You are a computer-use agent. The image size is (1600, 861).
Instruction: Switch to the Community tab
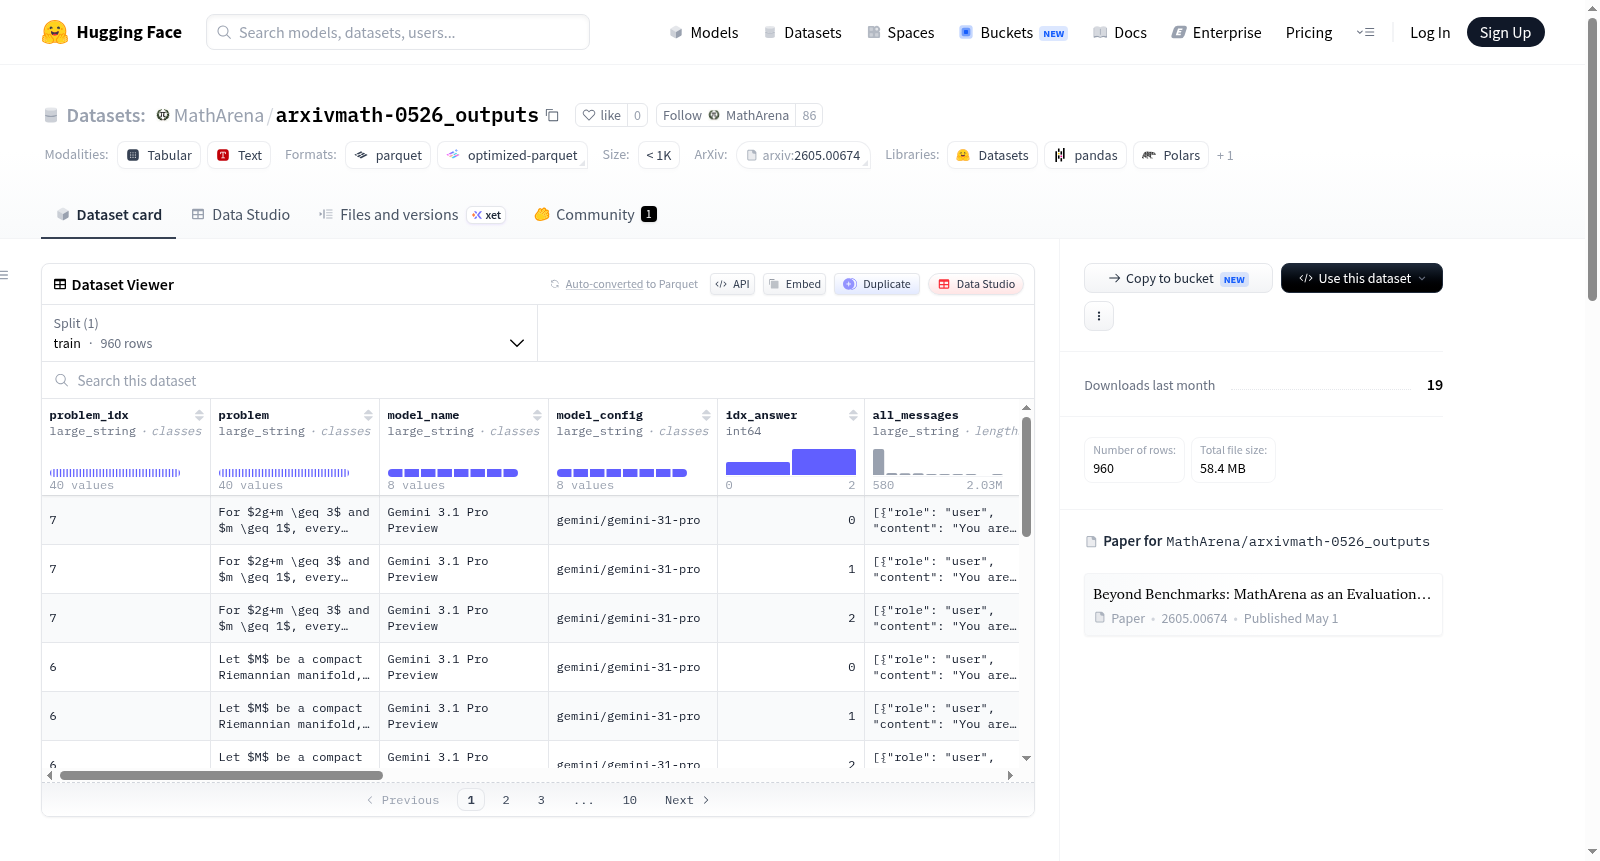point(595,214)
